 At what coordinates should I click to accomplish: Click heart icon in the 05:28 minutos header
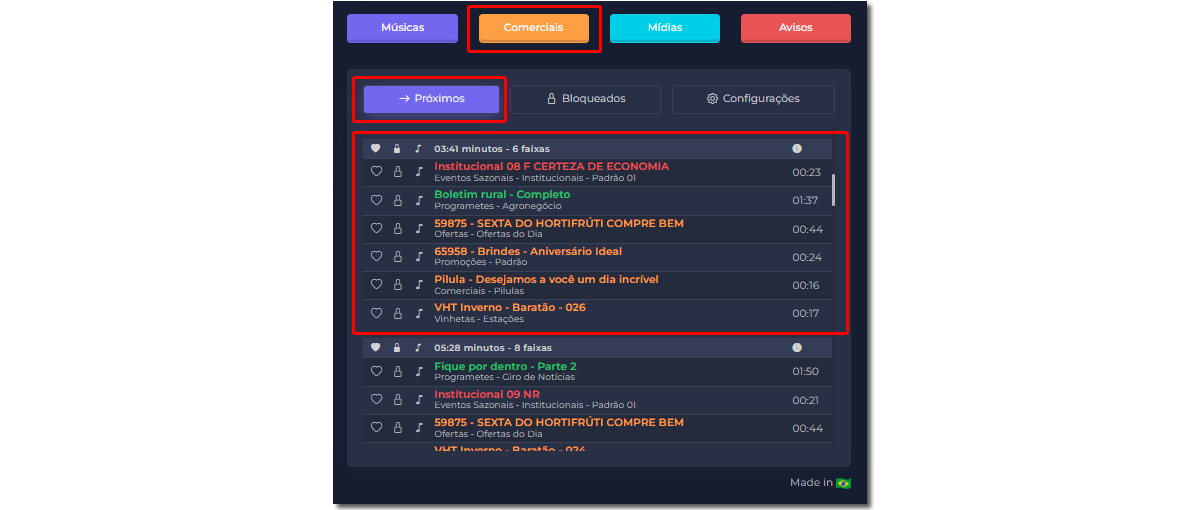376,348
